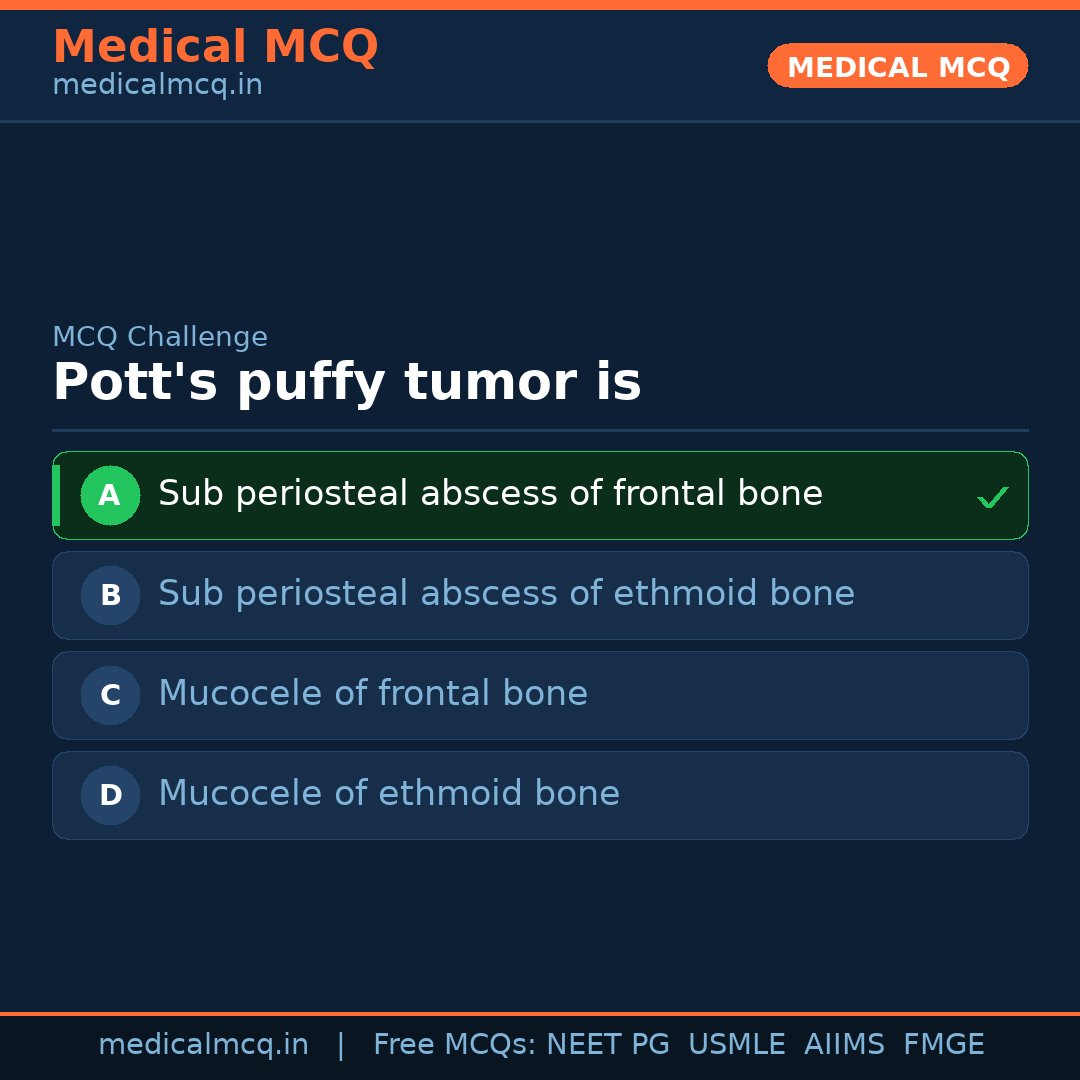This screenshot has width=1080, height=1080.
Task: Click the 'Medical MCQ' header title
Action: pyautogui.click(x=215, y=47)
